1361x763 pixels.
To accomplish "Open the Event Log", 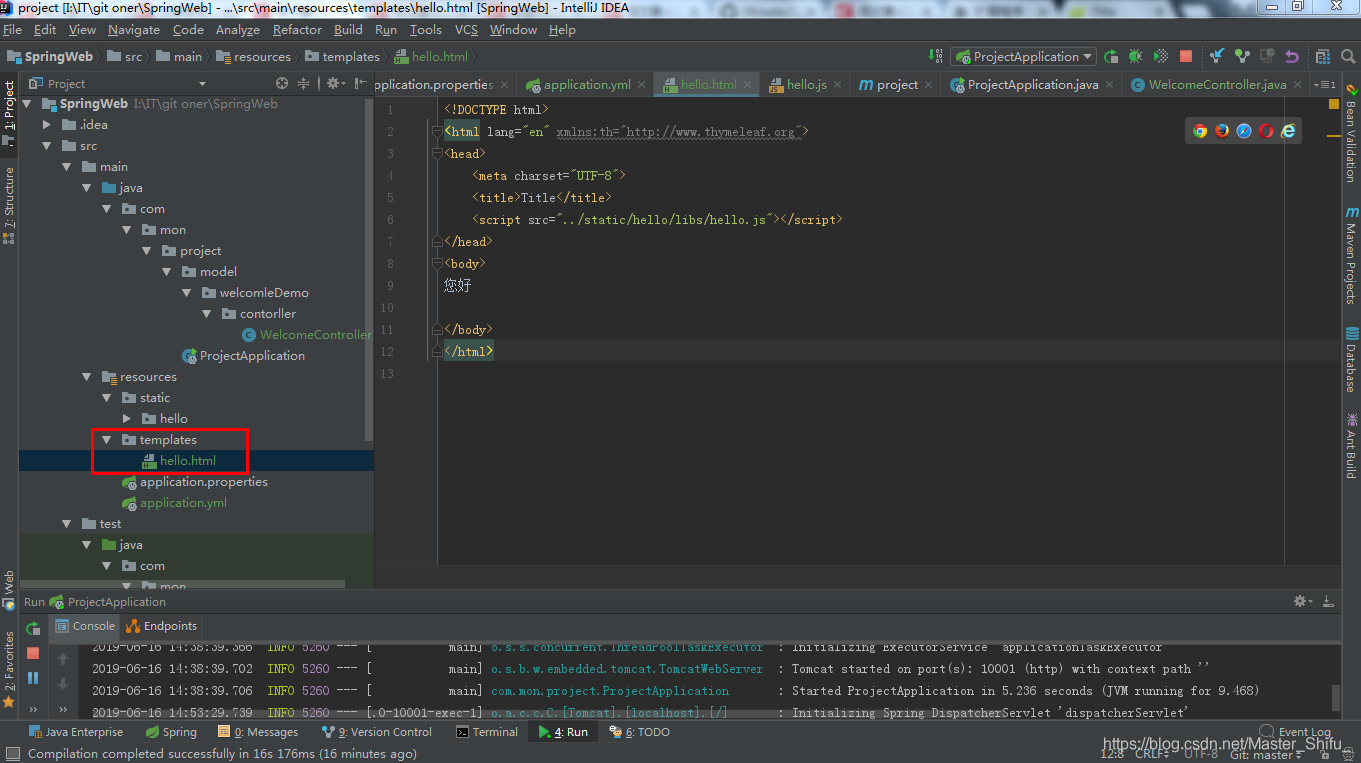I will [1296, 732].
